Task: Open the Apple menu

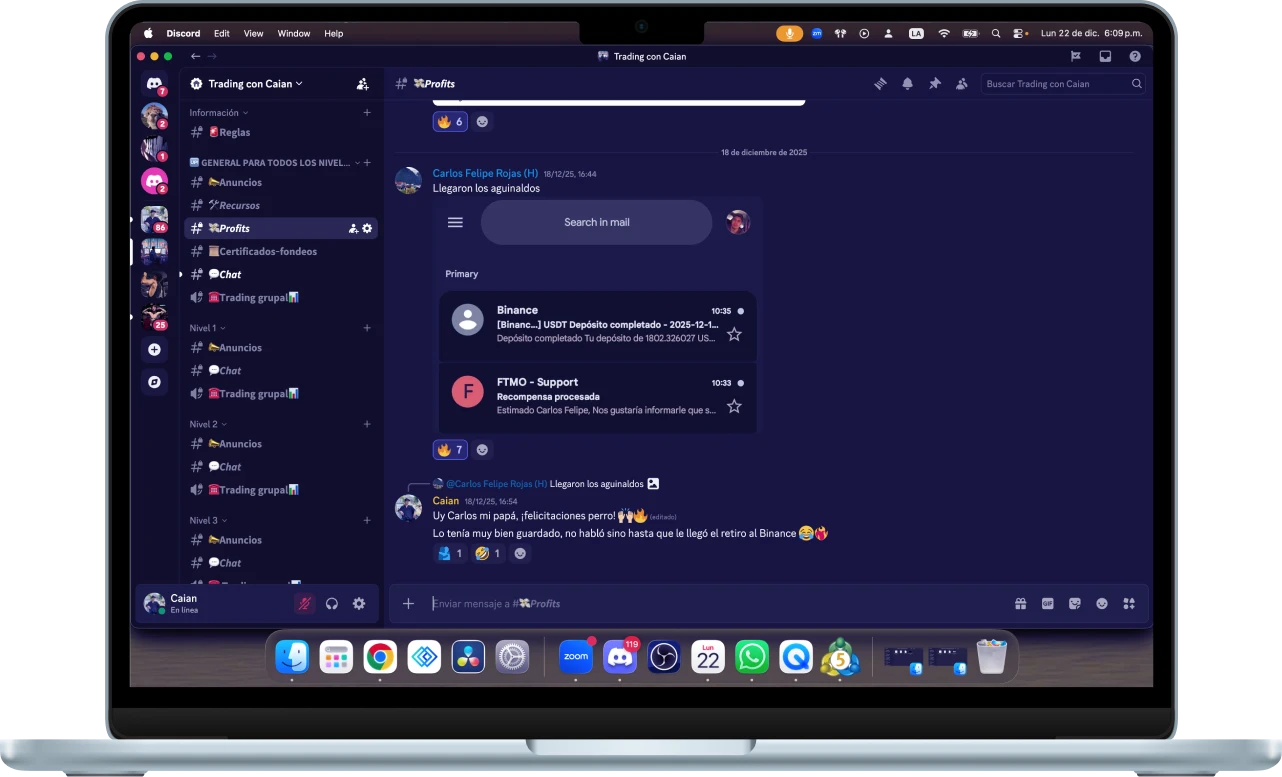Action: 148,33
